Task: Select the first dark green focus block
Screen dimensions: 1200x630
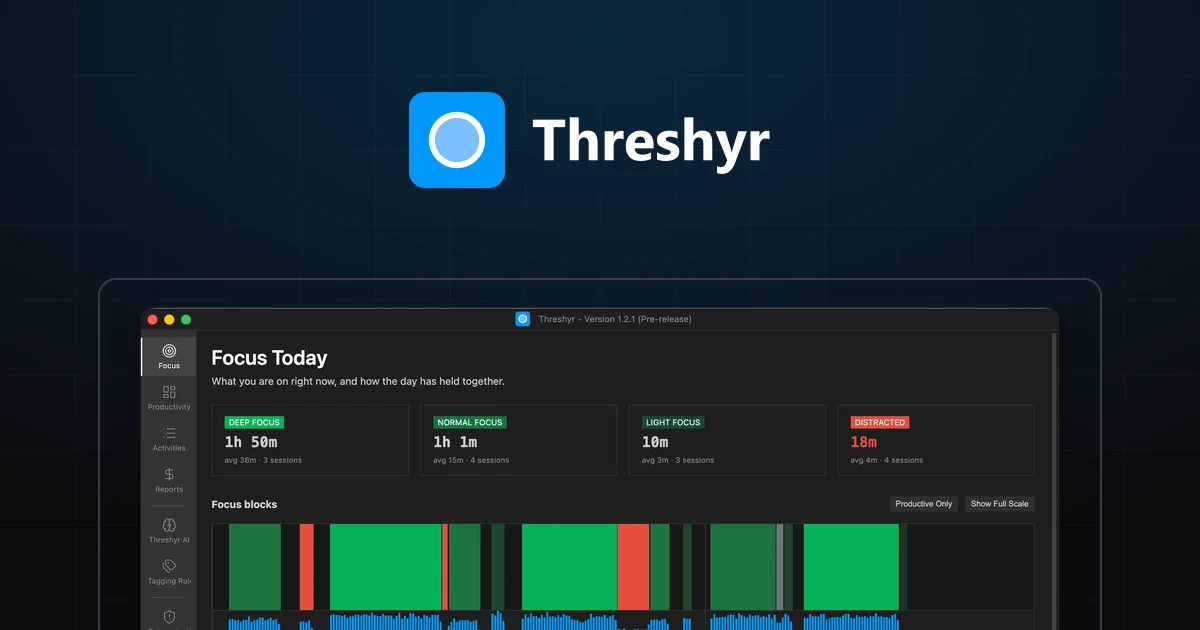Action: 255,567
